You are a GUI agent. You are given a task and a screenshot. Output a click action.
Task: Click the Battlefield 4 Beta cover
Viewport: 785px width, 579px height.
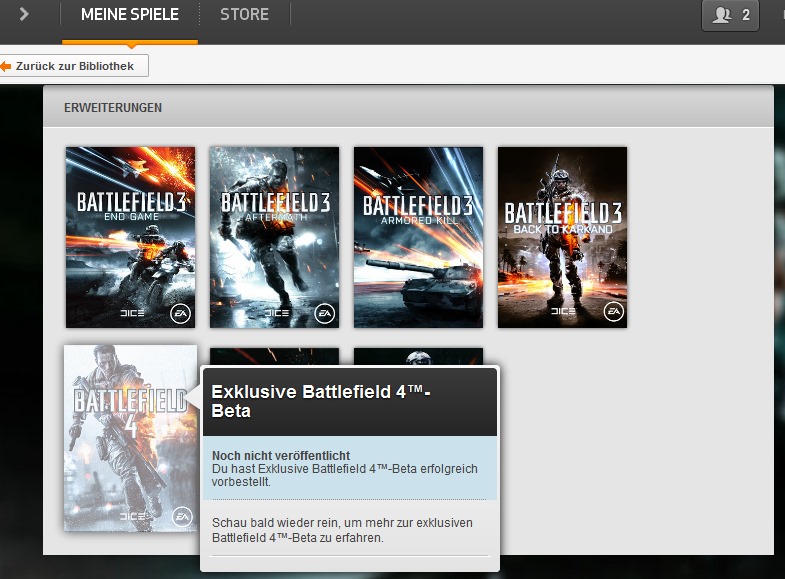(130, 438)
